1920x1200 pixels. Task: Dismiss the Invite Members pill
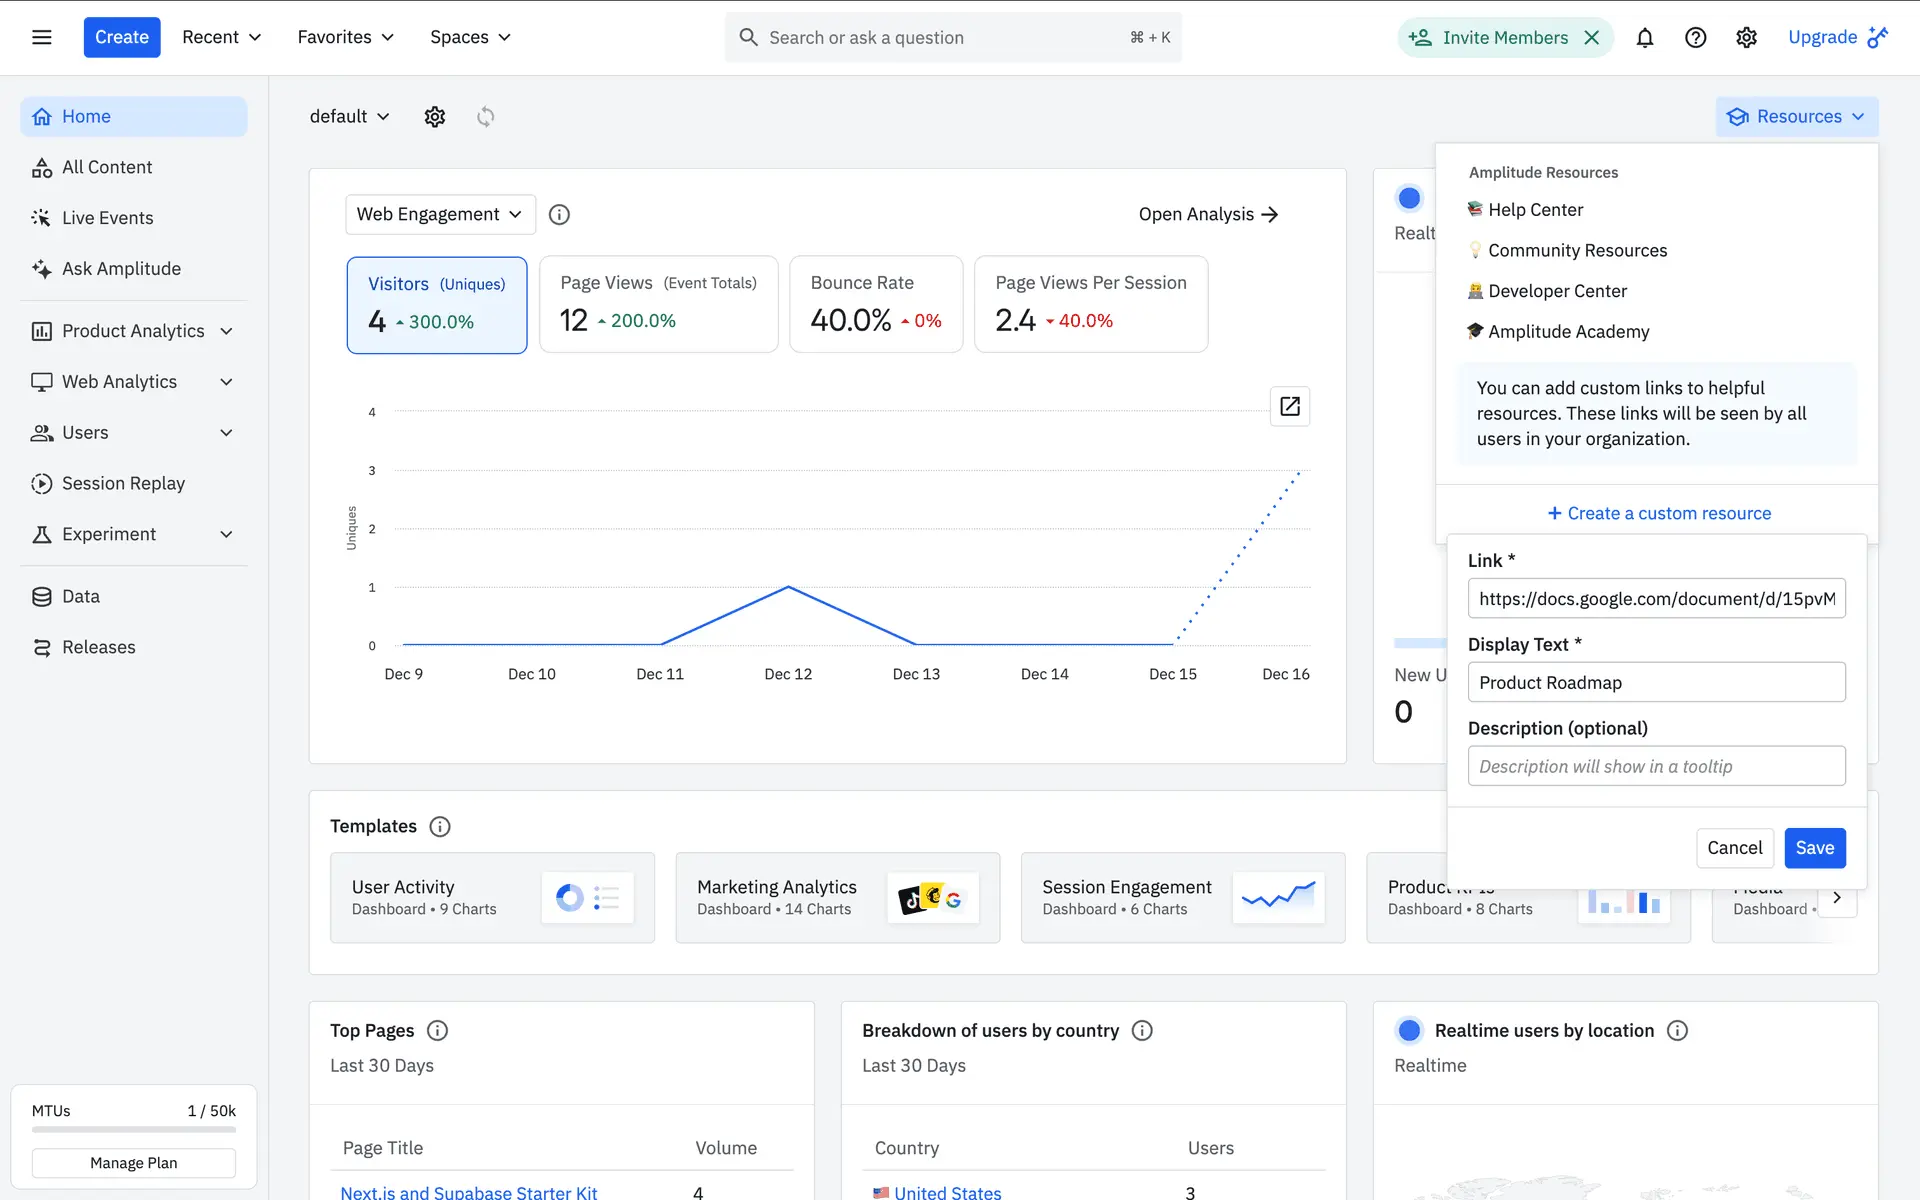point(1592,37)
